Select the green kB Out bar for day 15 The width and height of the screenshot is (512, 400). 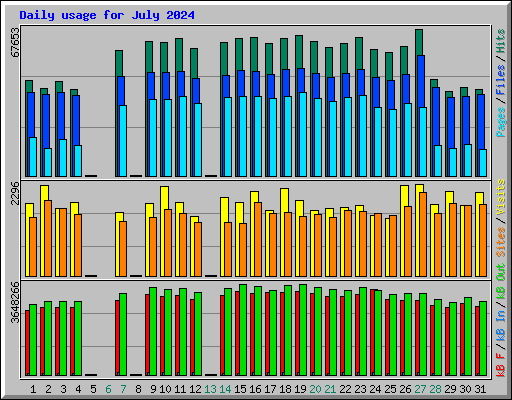point(243,330)
